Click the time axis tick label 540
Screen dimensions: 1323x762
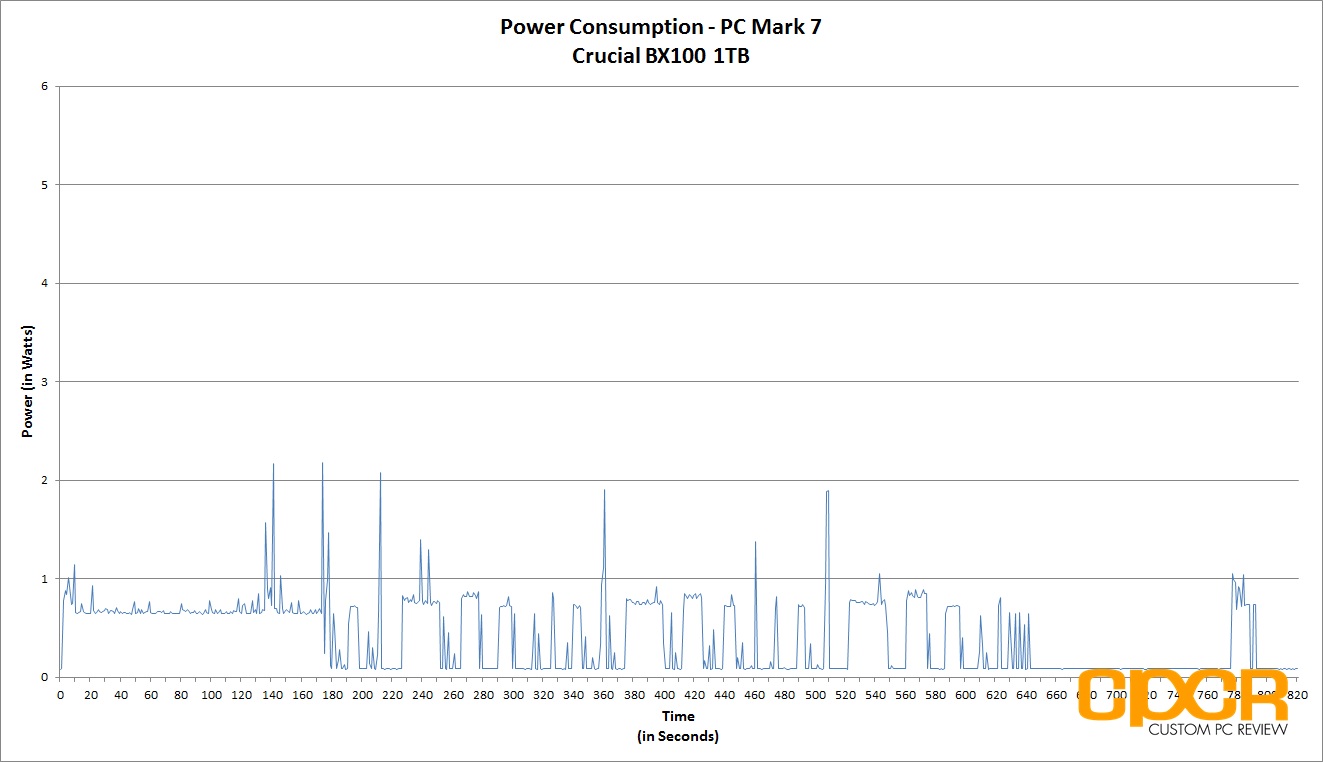tap(875, 694)
